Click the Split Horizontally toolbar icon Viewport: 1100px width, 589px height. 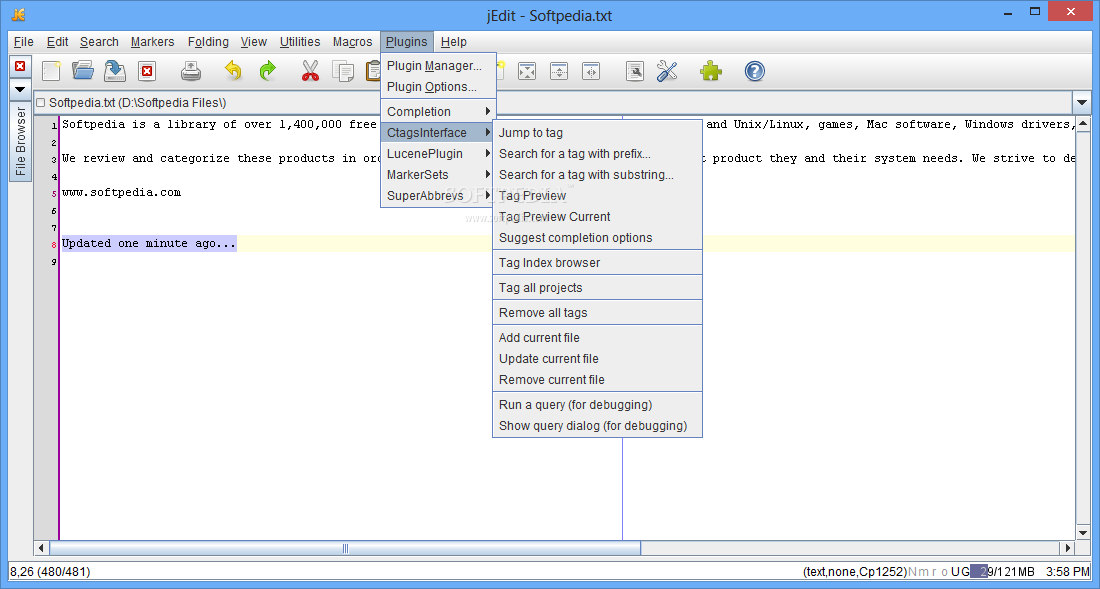(559, 71)
